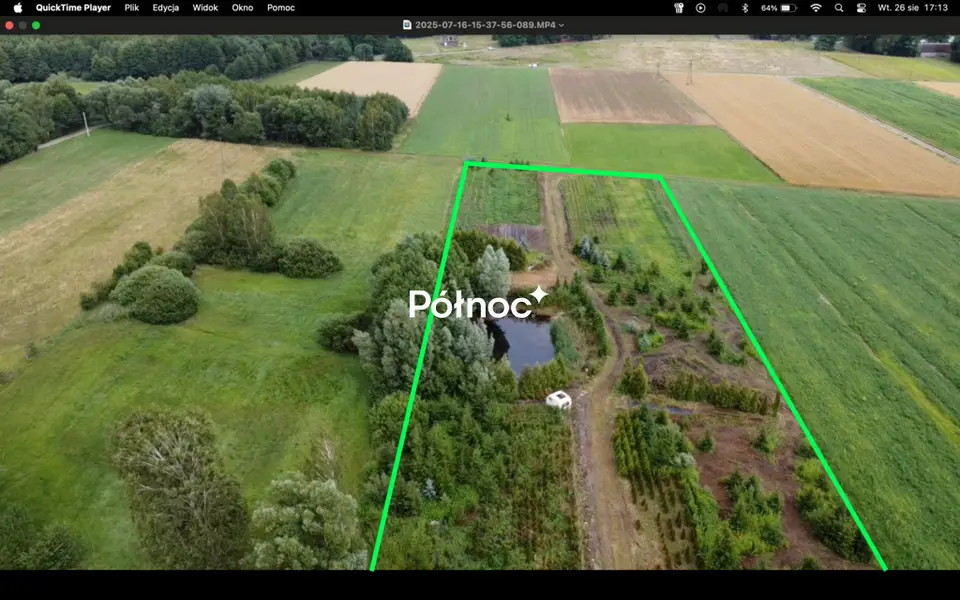Open the Widok menu

205,8
